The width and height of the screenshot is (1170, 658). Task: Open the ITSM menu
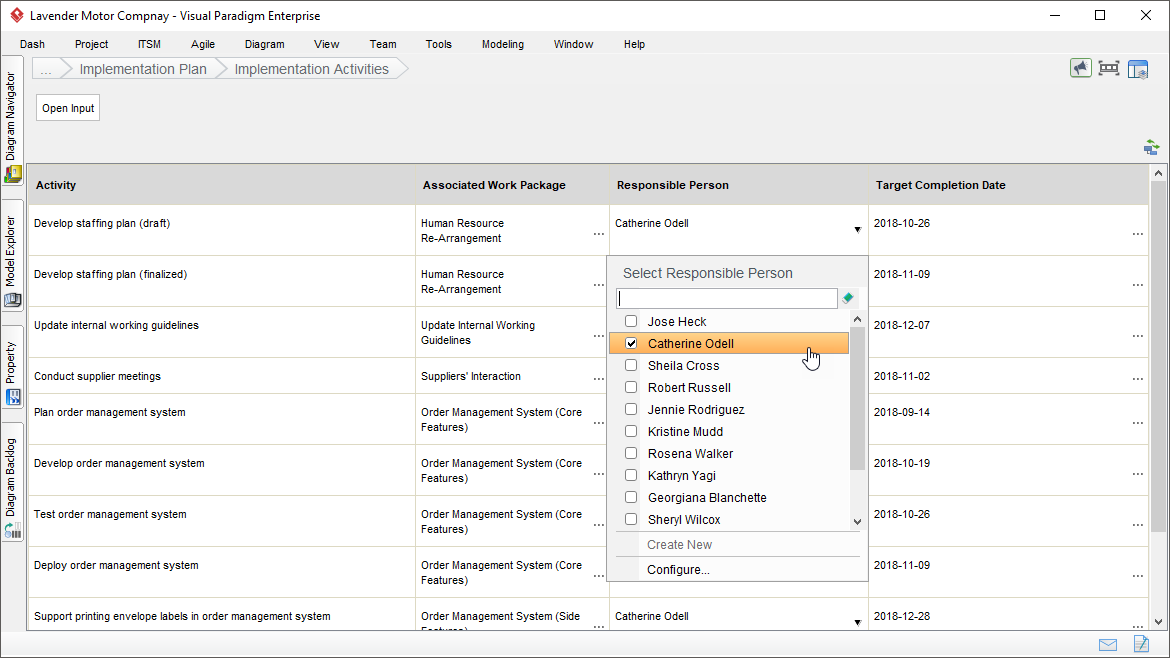point(149,44)
